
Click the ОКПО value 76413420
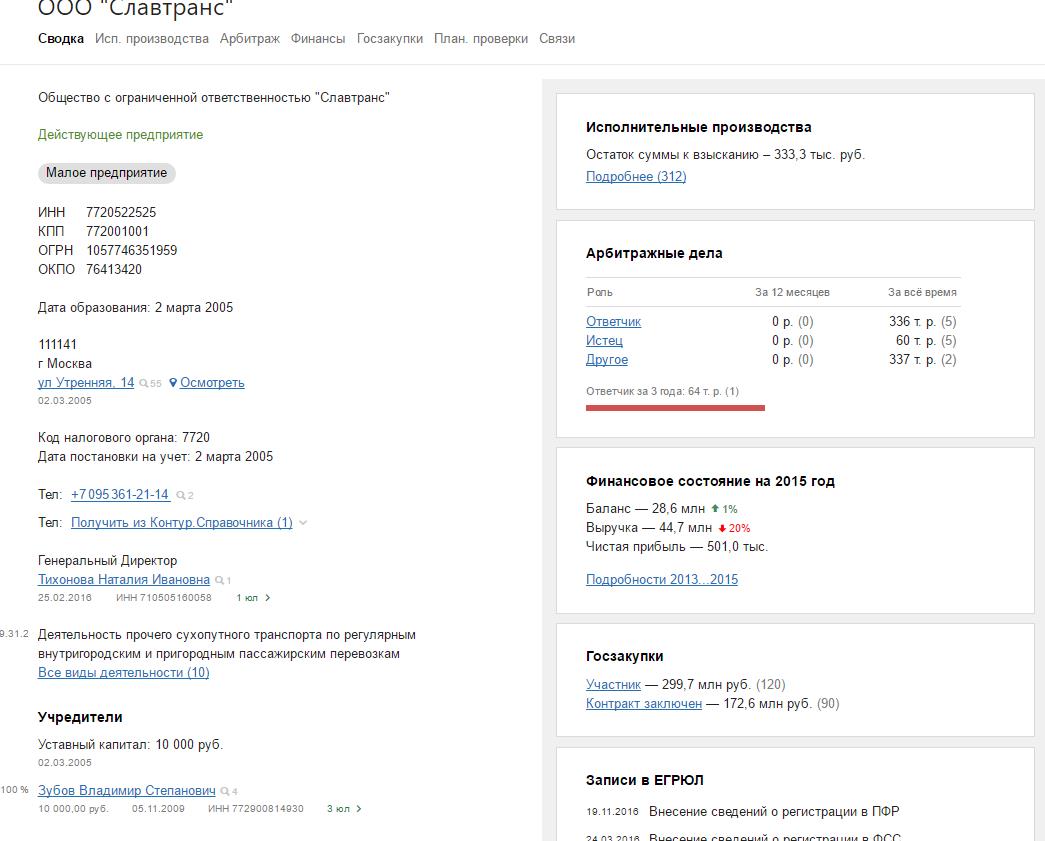pos(114,270)
